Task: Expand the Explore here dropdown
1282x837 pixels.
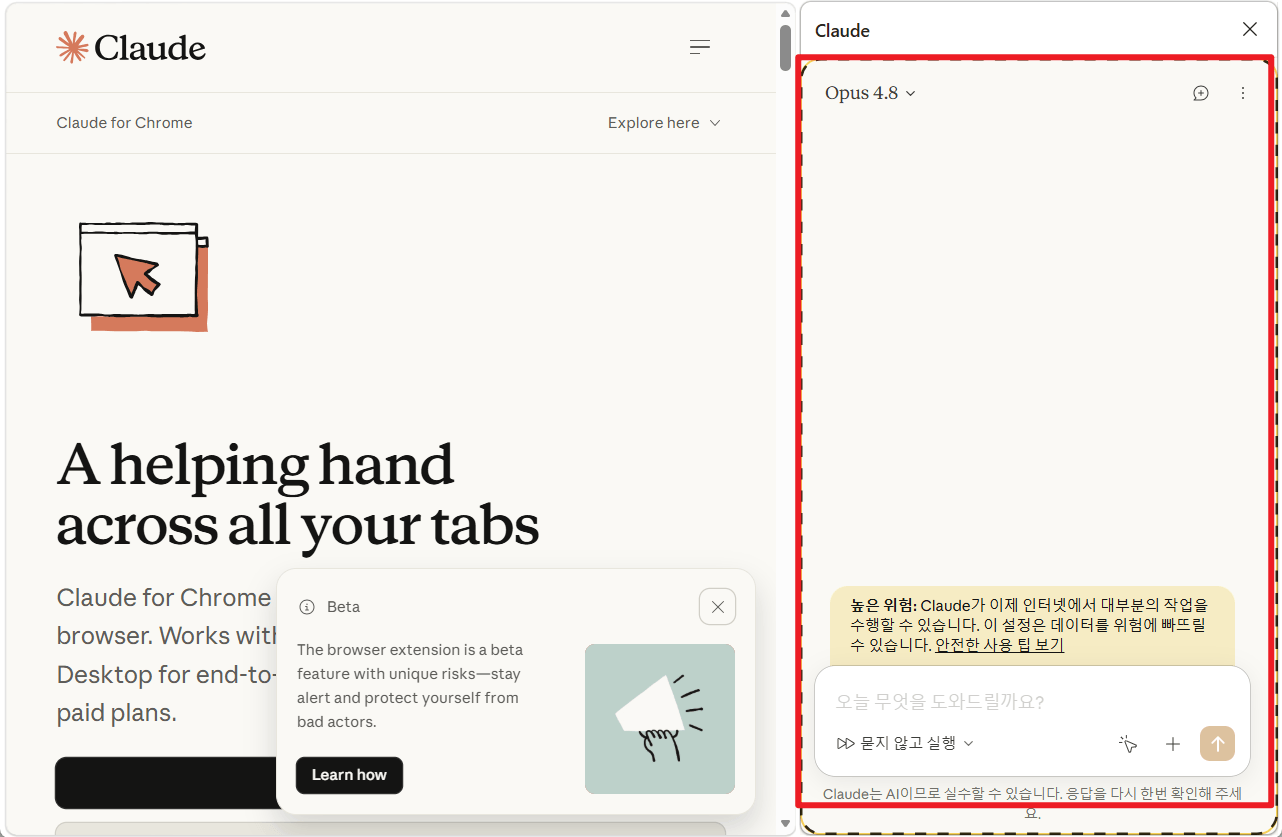Action: [x=664, y=123]
